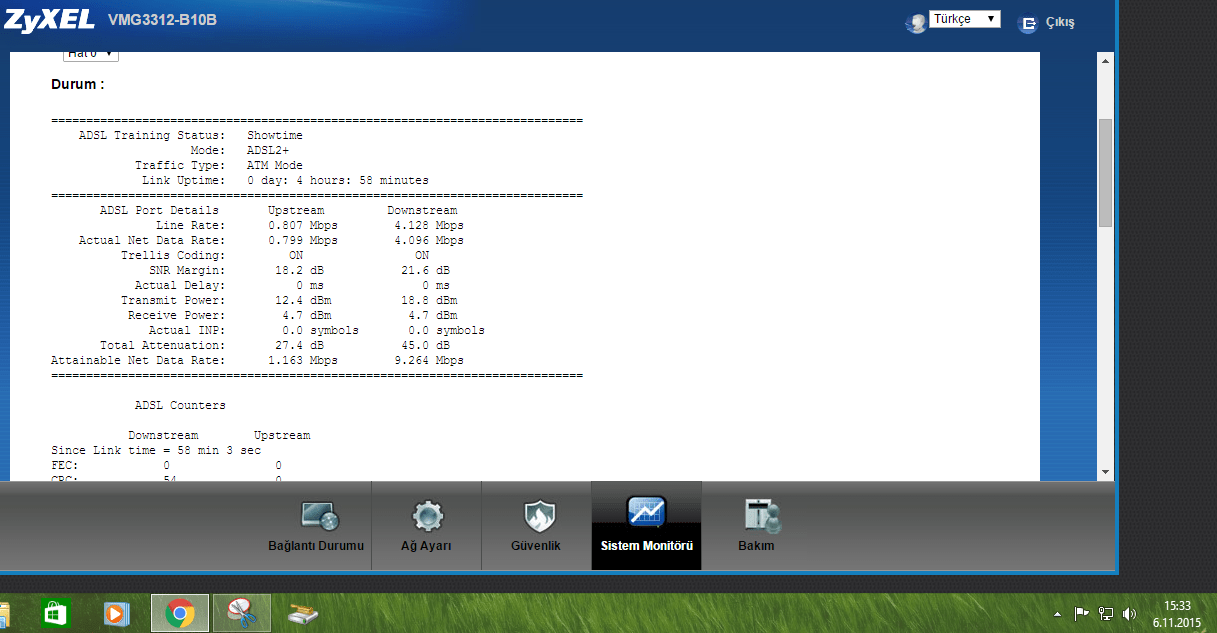The image size is (1217, 633).
Task: Click the Çıkış logout link
Action: click(x=1060, y=23)
